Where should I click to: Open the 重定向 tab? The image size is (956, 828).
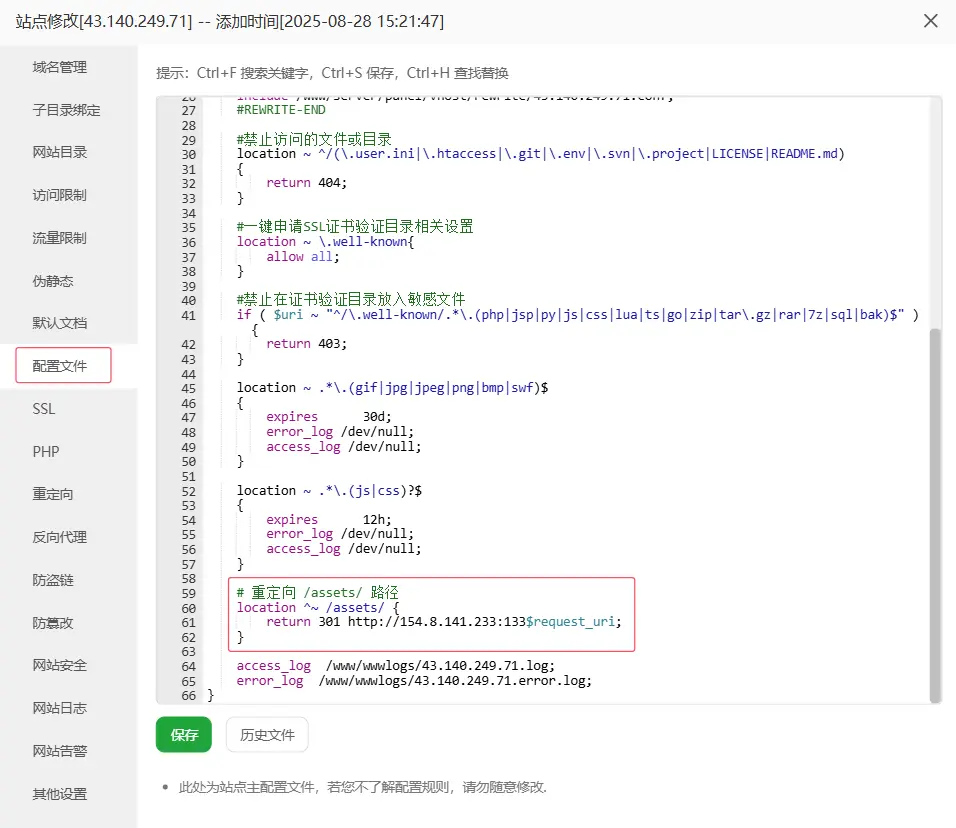[x=53, y=494]
